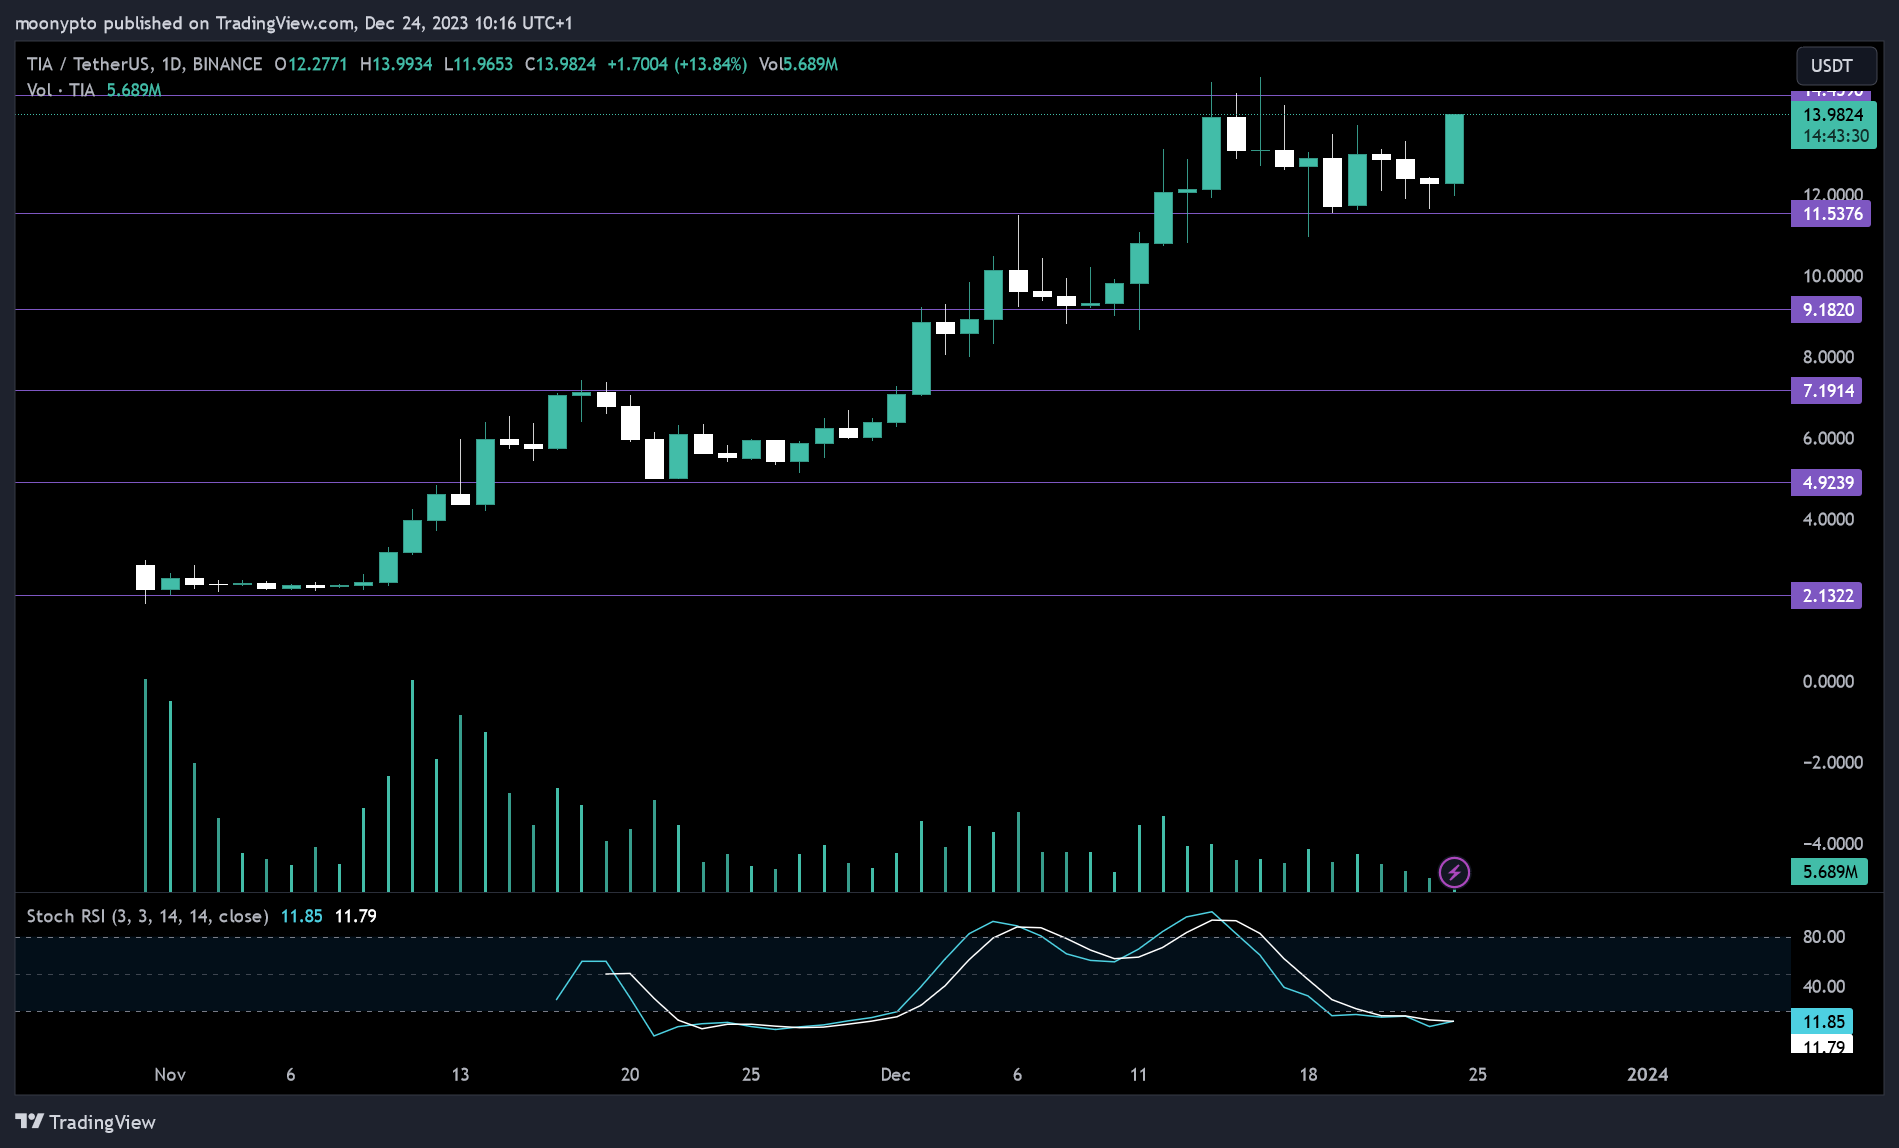The width and height of the screenshot is (1899, 1148).
Task: Click the BINANCE exchange label
Action: click(227, 64)
